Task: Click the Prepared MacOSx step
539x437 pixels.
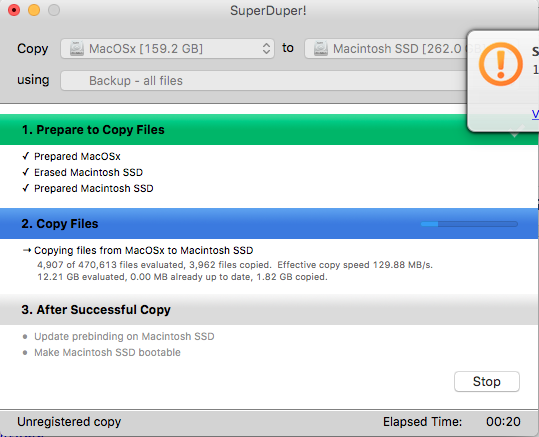Action: [x=77, y=156]
